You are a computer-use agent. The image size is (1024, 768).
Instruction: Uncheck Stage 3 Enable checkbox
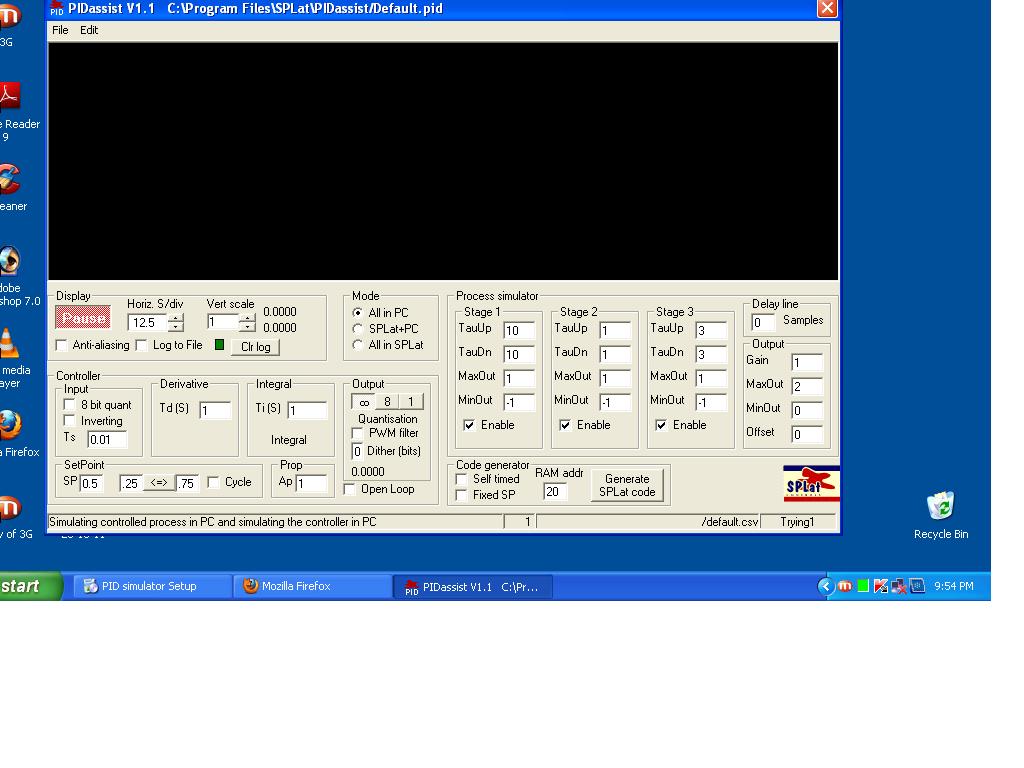pos(662,425)
